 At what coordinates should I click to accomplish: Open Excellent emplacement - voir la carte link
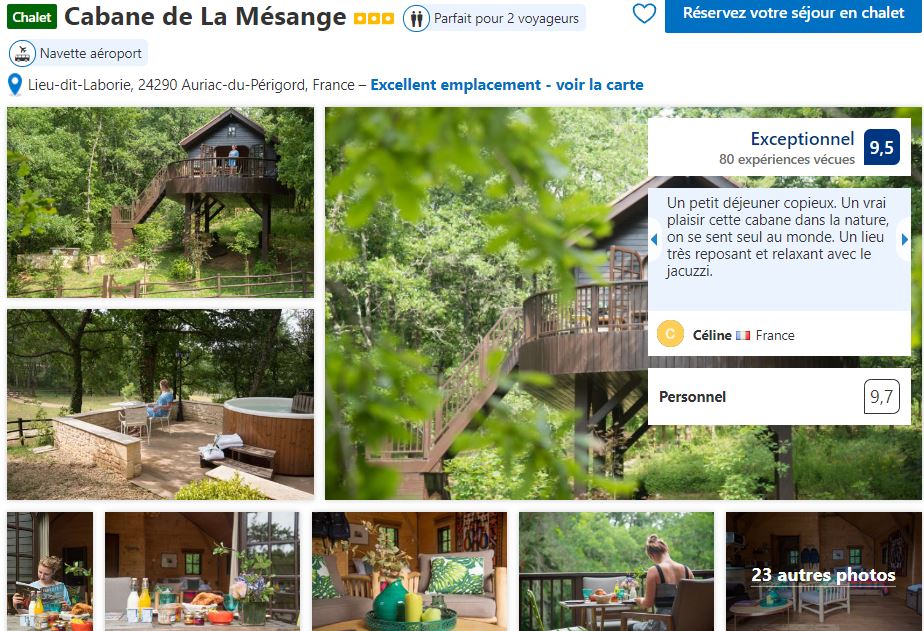pos(507,85)
